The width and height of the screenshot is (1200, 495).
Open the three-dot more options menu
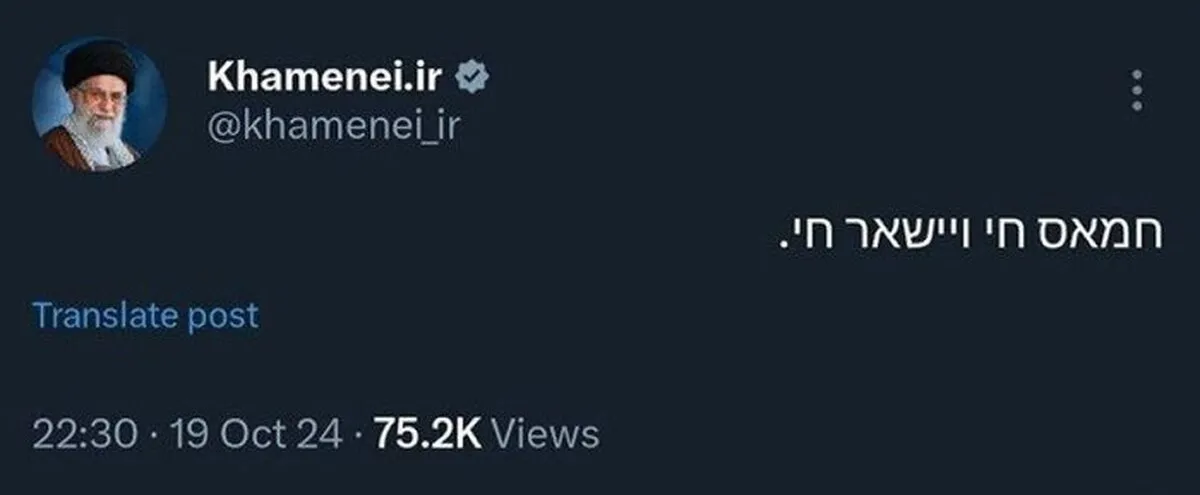[x=1136, y=90]
